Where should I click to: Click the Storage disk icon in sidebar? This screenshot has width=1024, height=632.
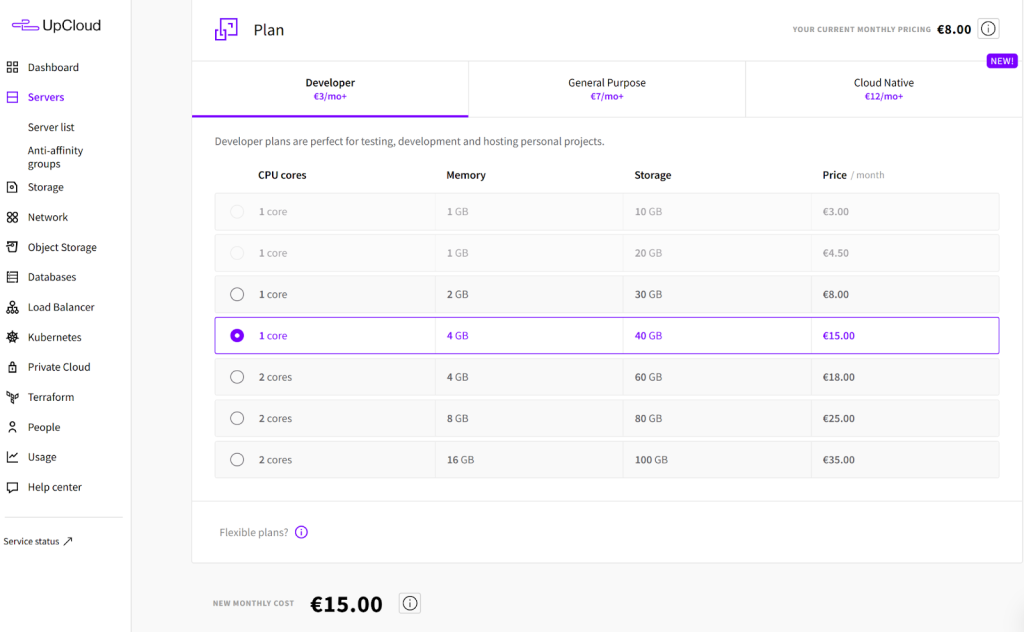click(x=12, y=187)
